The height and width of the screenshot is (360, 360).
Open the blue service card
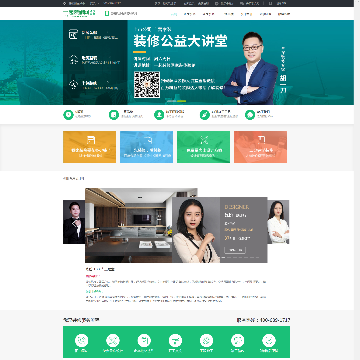coord(146,147)
